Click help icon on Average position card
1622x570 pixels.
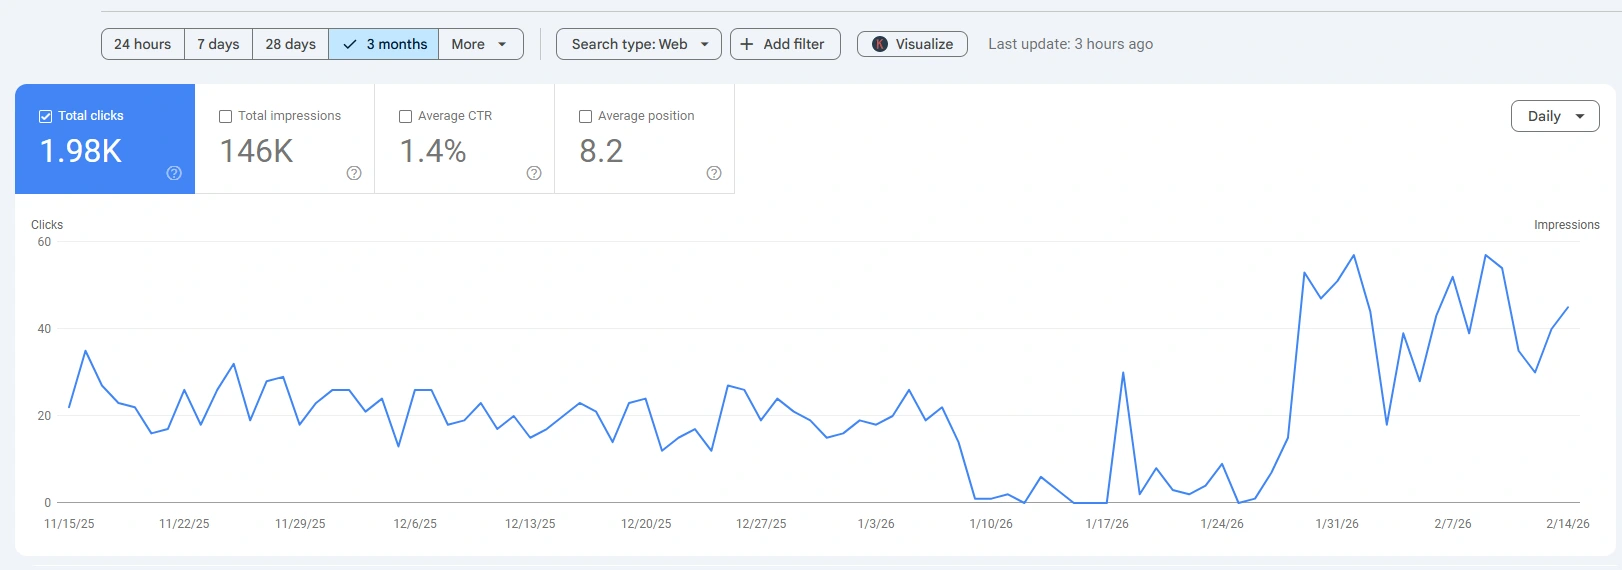[714, 173]
